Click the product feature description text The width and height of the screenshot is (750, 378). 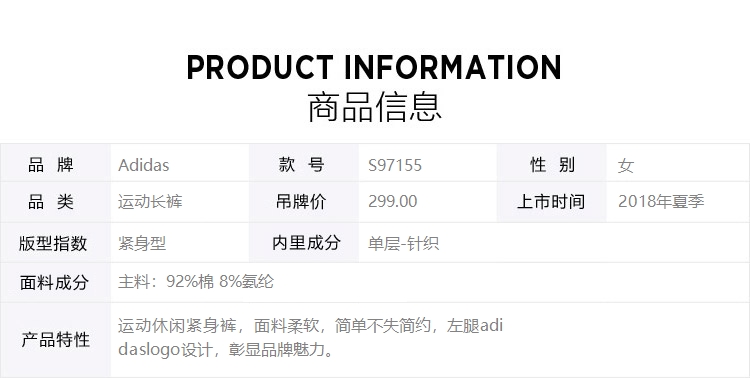point(310,338)
